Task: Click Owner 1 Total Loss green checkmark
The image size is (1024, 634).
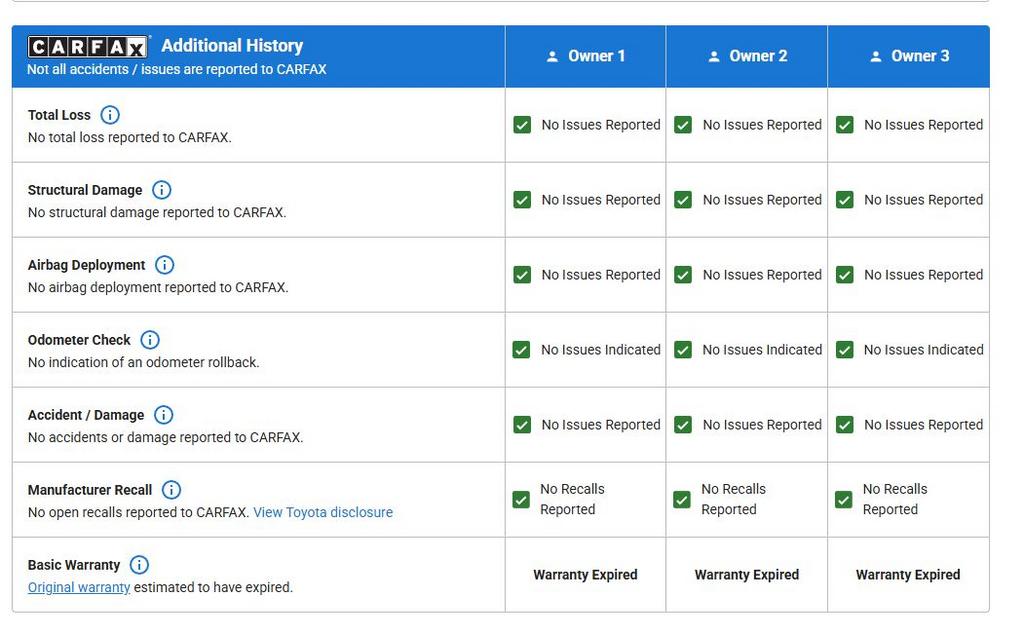Action: tap(522, 125)
